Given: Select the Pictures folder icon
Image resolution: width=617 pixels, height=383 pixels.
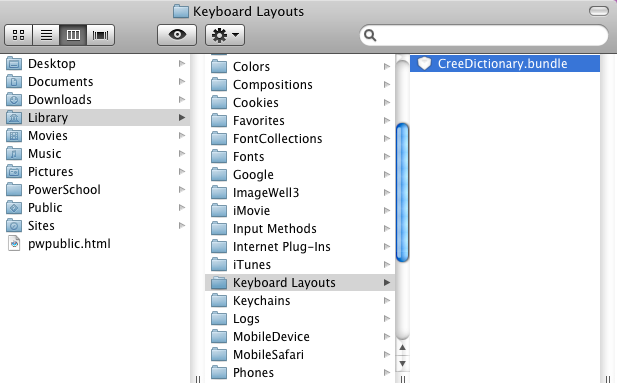Looking at the screenshot, I should 14,172.
